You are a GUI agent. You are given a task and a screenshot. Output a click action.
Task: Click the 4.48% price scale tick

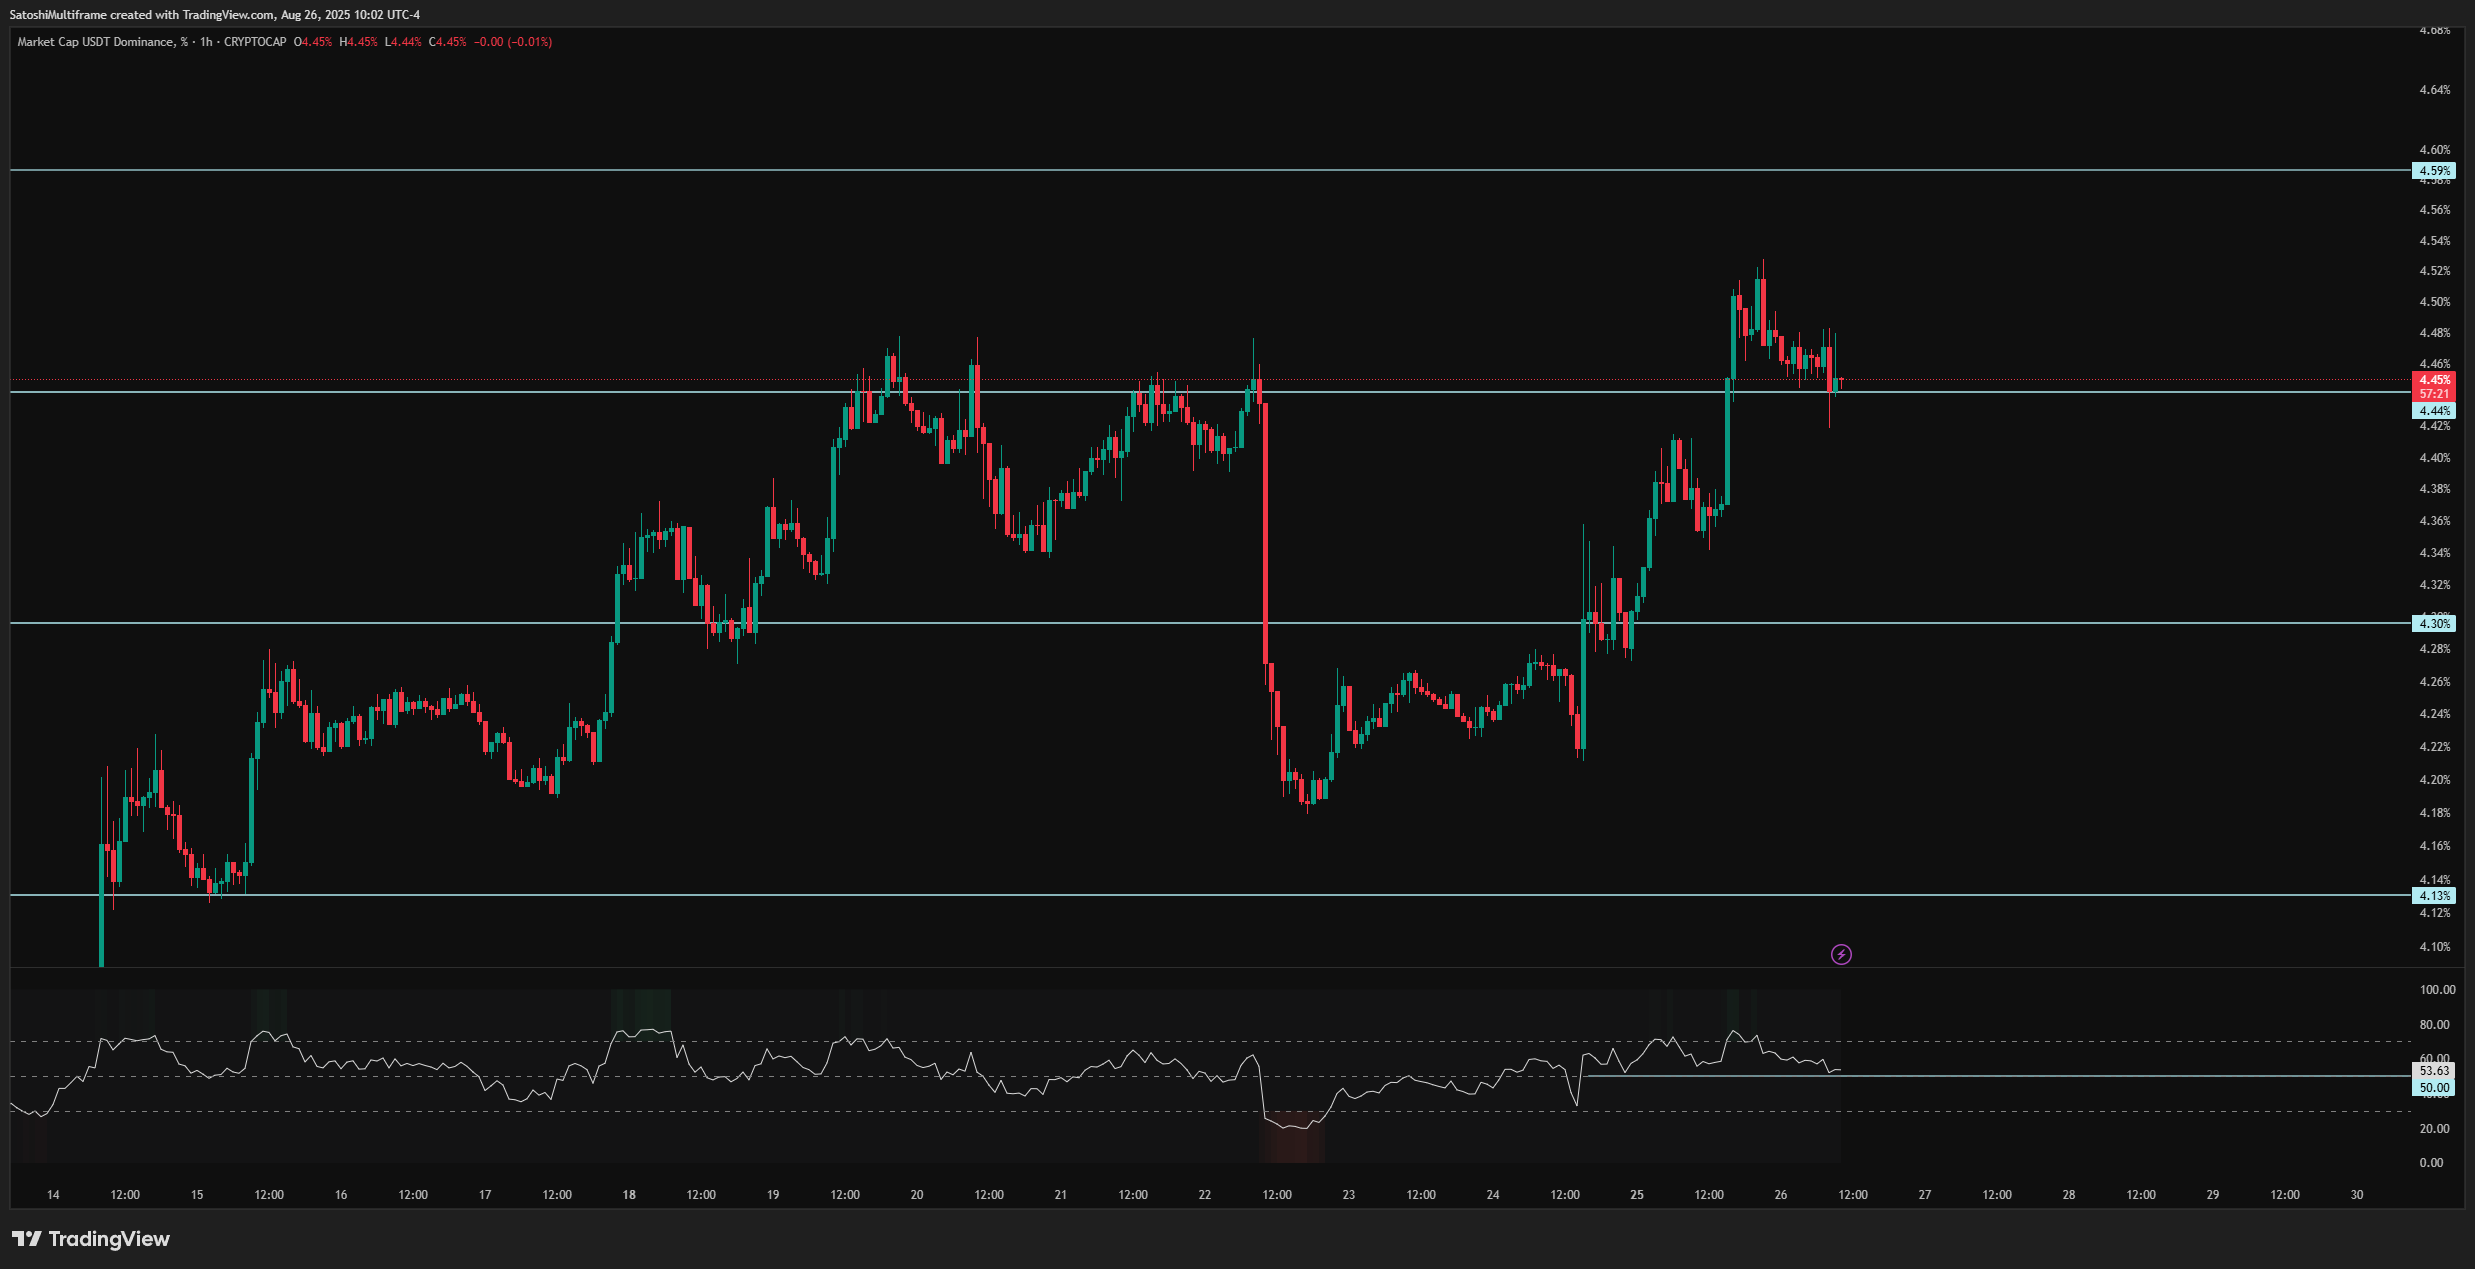(2434, 333)
